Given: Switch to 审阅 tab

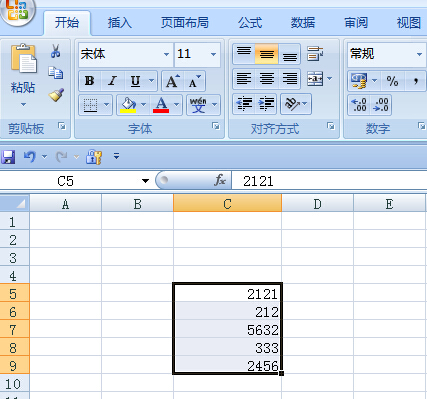Looking at the screenshot, I should [x=356, y=23].
